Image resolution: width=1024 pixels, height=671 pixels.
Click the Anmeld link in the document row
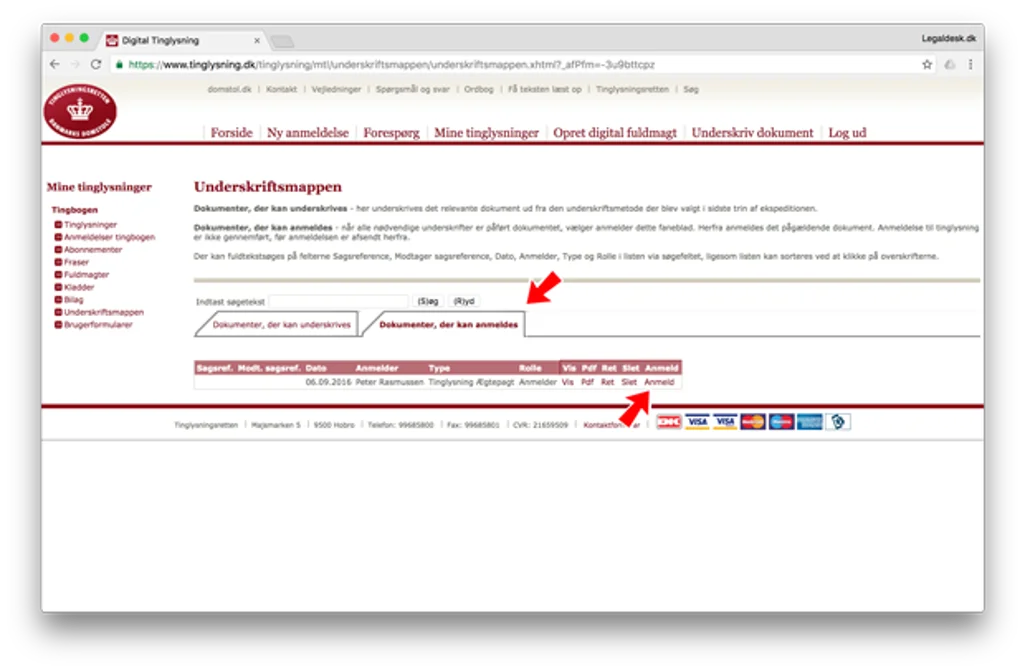coord(659,382)
